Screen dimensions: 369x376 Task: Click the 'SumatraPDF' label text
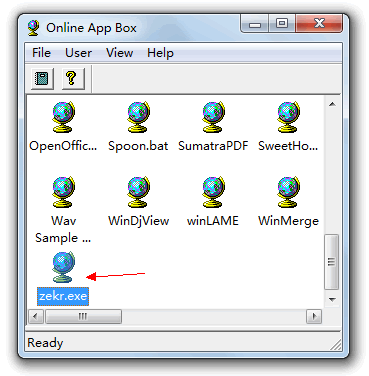click(213, 146)
